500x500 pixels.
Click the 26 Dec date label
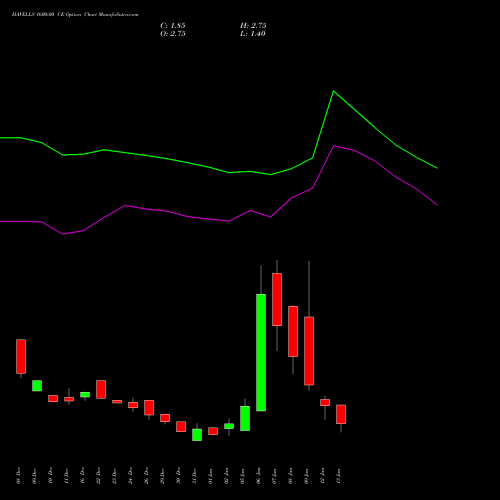[146, 476]
